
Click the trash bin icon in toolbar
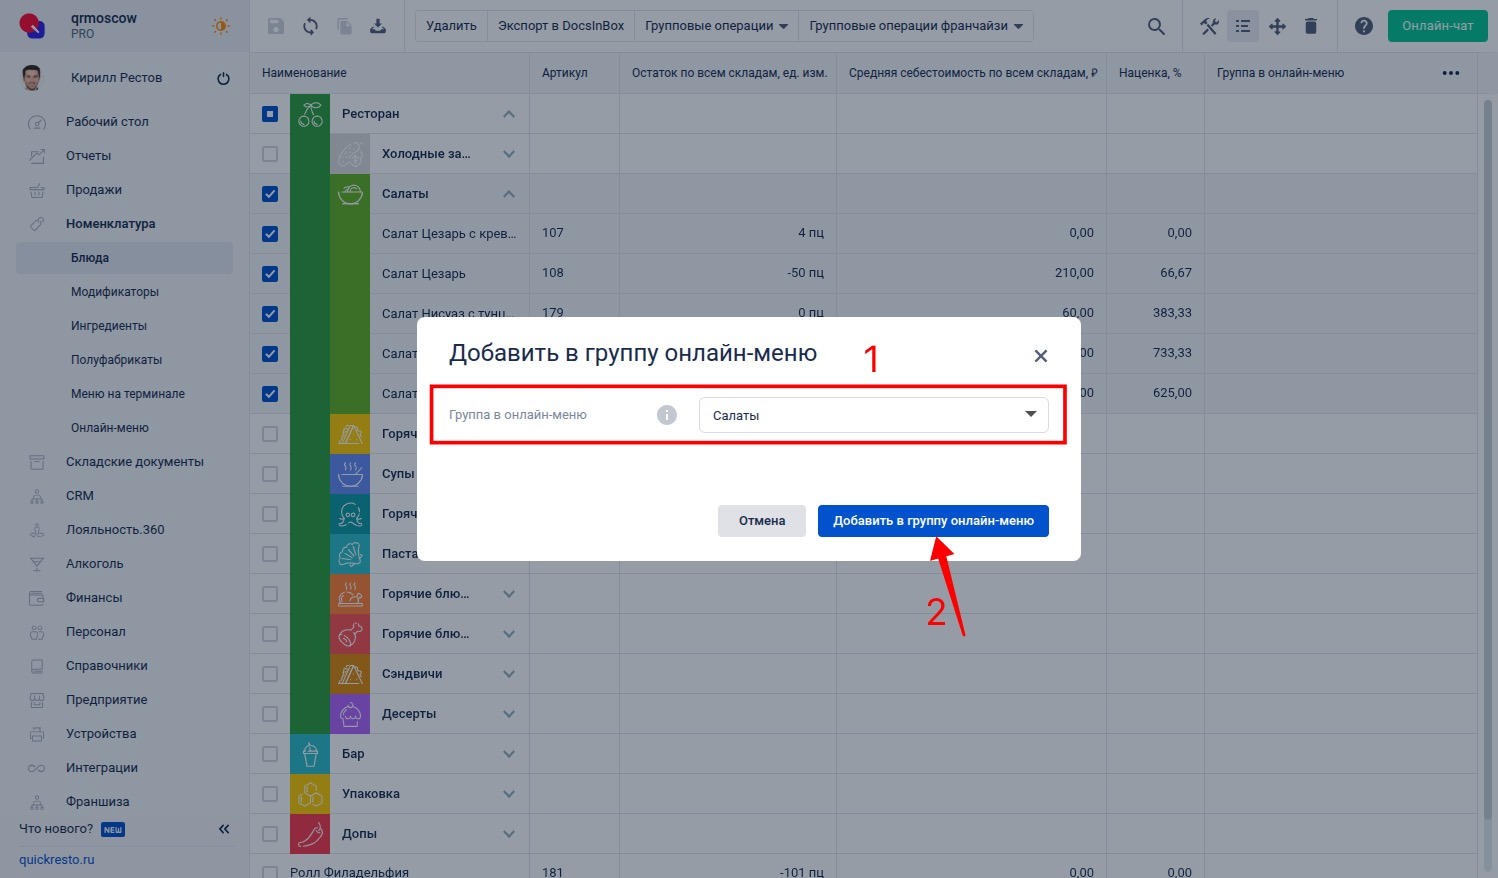pos(1311,26)
